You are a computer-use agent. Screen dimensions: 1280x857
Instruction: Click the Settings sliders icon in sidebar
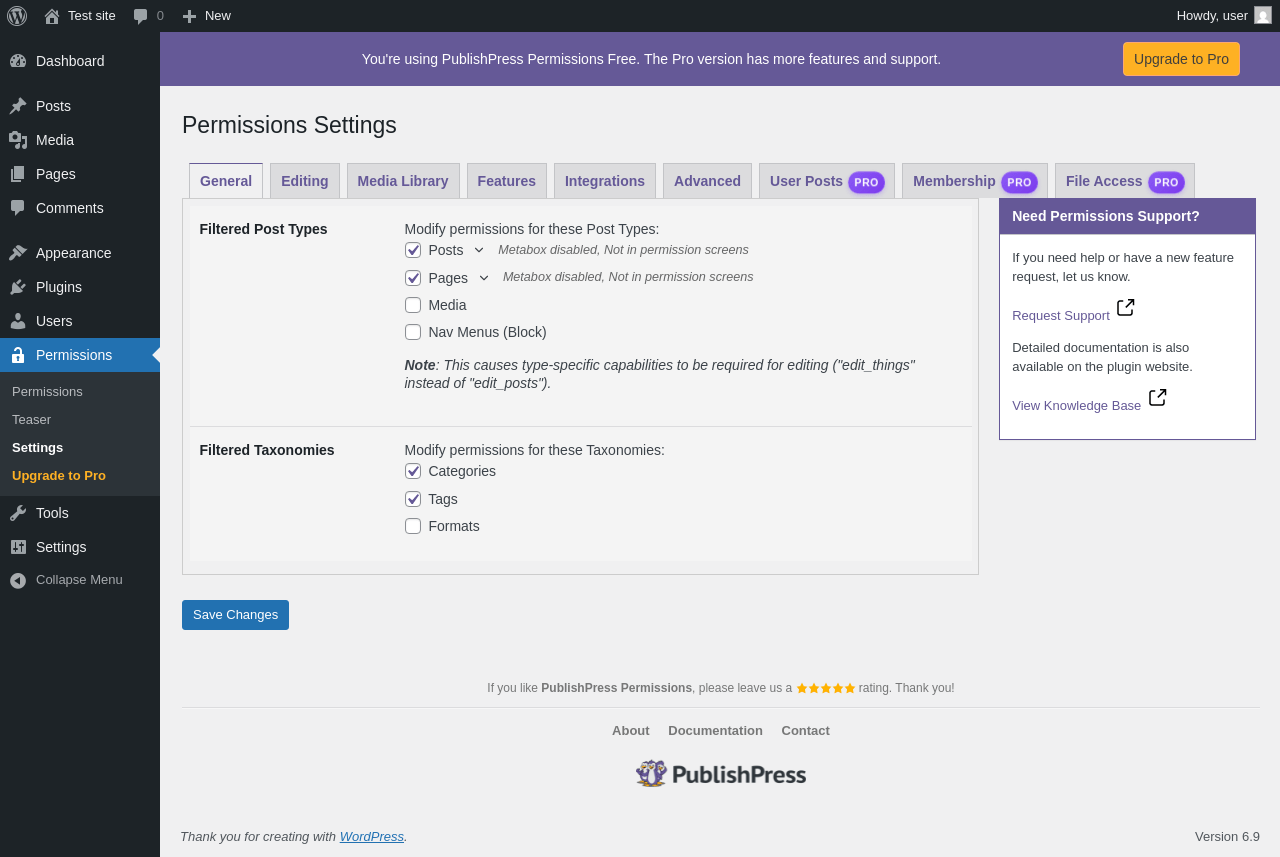(x=18, y=547)
